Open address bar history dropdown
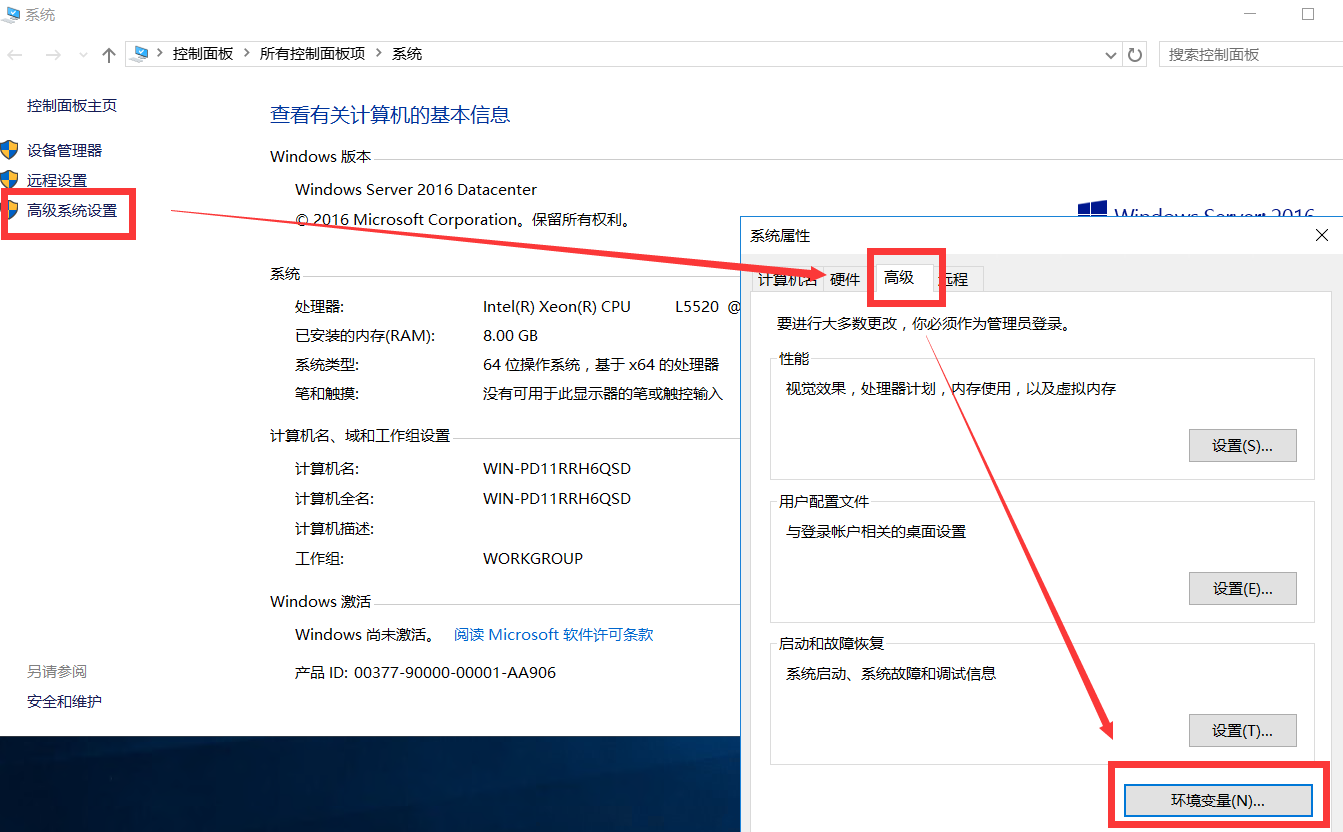This screenshot has width=1343, height=832. (x=1111, y=55)
